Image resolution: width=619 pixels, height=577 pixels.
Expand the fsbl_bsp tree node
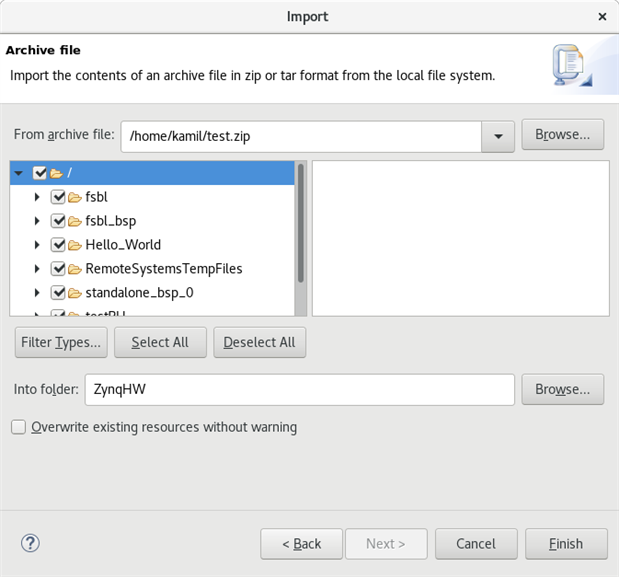point(37,221)
